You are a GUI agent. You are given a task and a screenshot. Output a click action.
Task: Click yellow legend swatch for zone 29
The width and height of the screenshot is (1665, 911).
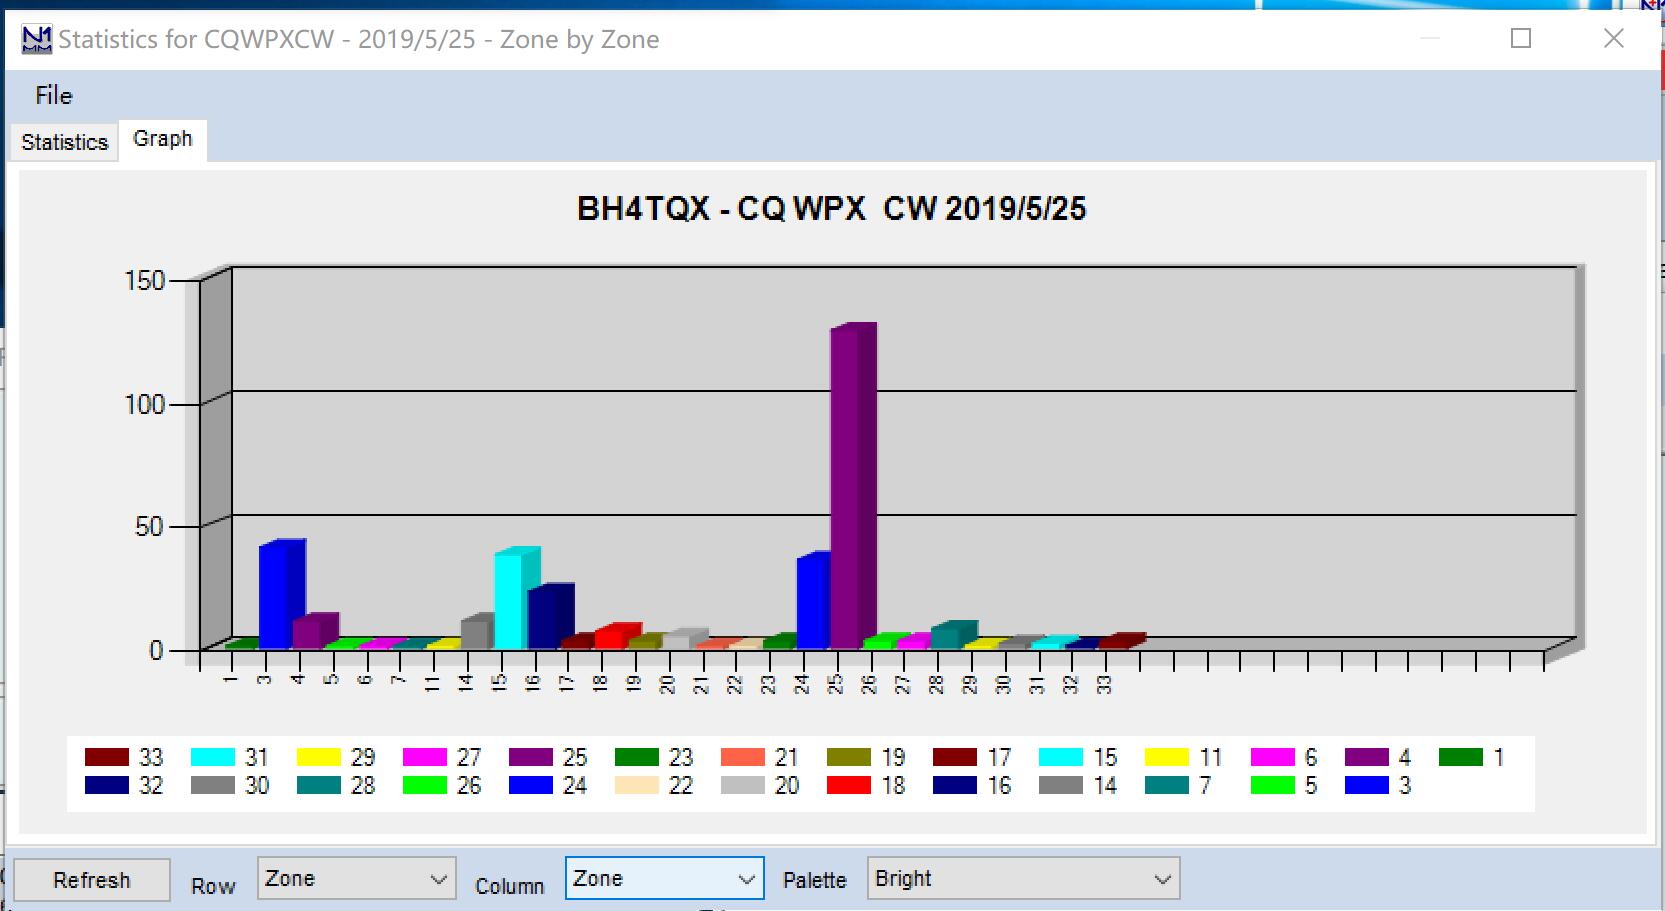(319, 757)
